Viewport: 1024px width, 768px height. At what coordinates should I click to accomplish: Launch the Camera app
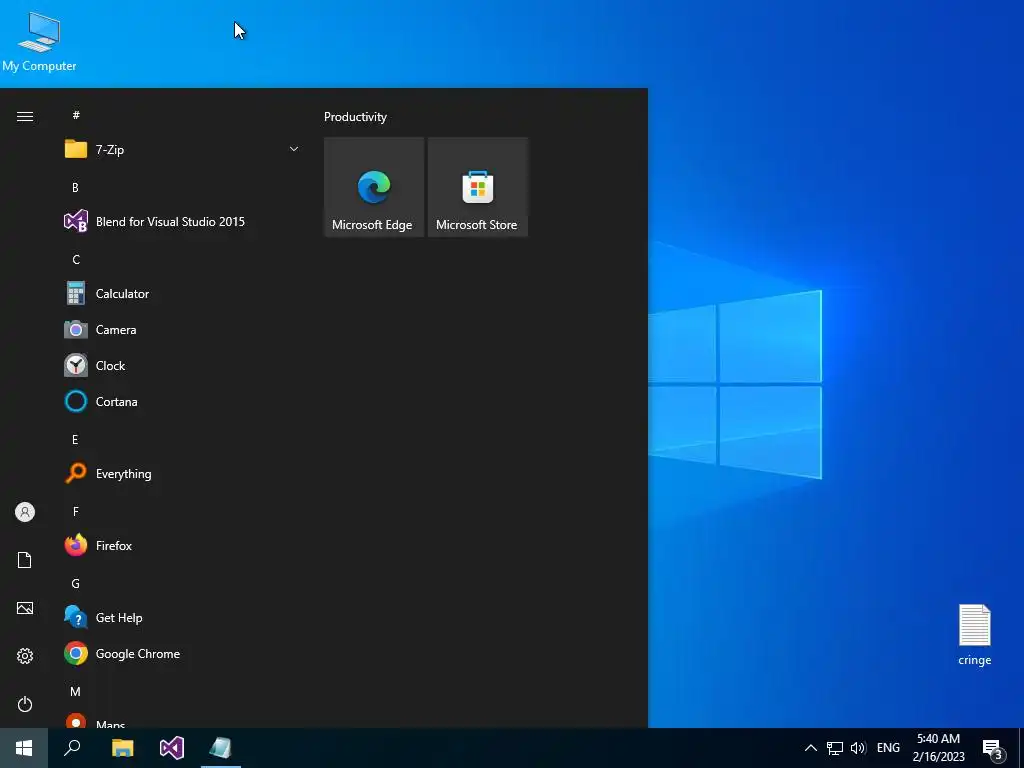click(183, 330)
